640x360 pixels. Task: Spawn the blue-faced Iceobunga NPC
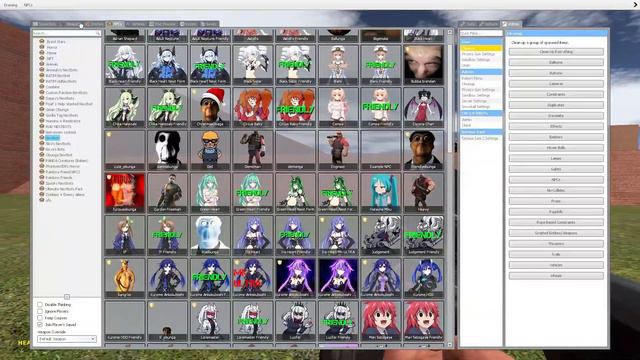point(210,236)
